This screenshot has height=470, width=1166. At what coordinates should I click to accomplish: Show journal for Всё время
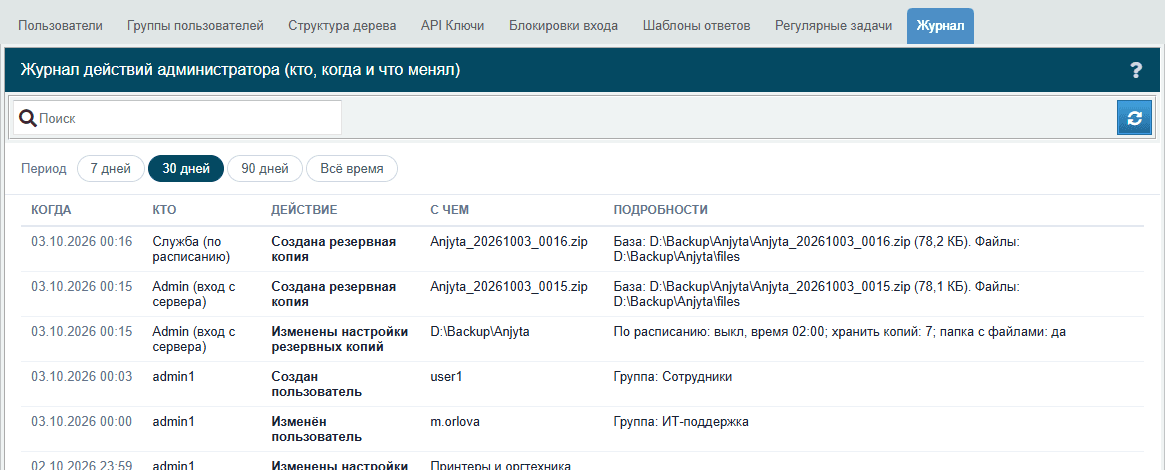(352, 169)
